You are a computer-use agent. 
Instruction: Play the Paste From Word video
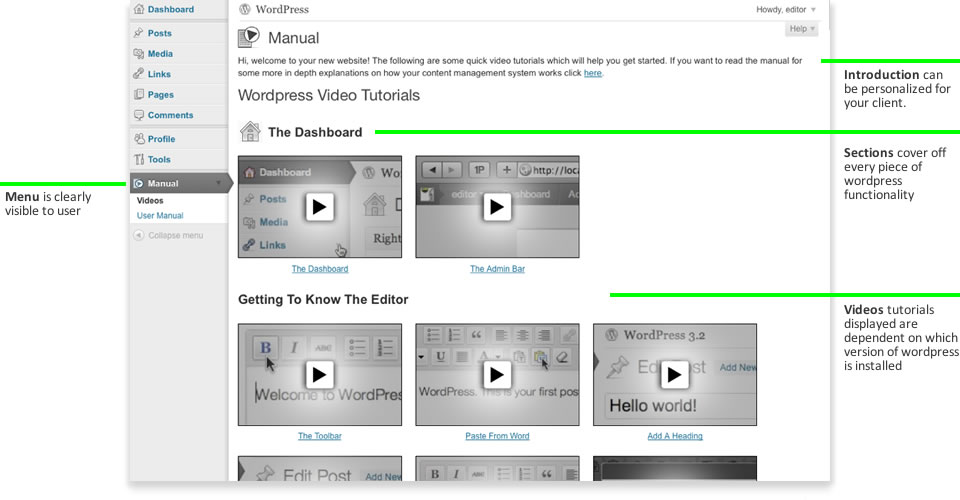click(497, 375)
